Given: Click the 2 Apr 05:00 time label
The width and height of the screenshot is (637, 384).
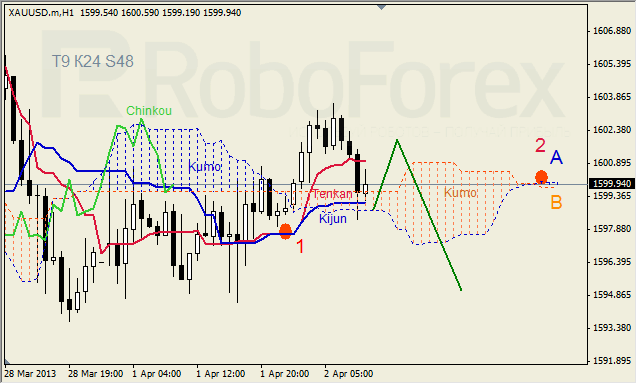Looking at the screenshot, I should tap(349, 373).
